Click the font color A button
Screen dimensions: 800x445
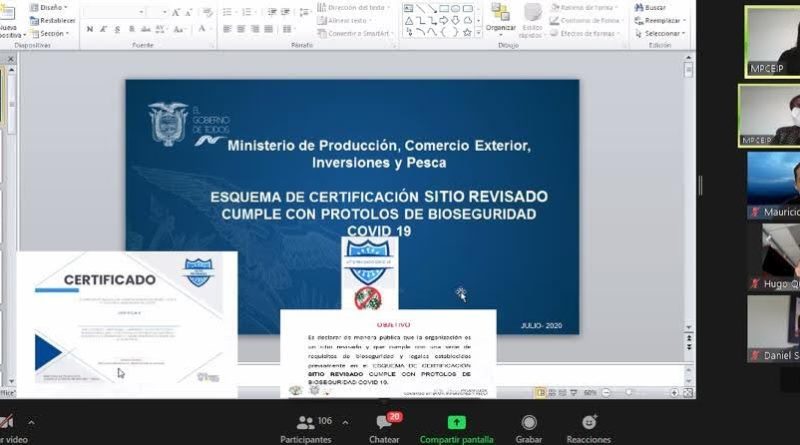(203, 29)
